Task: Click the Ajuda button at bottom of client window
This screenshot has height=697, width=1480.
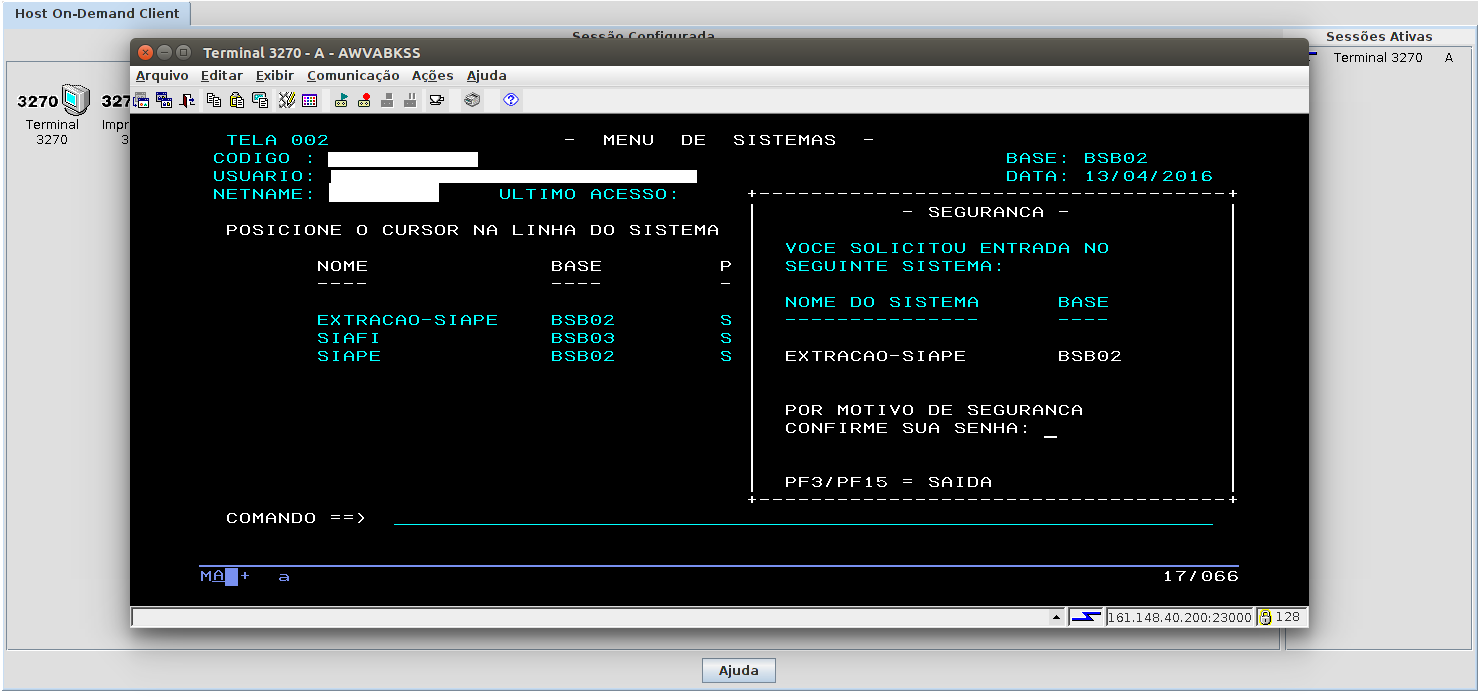Action: (x=739, y=671)
